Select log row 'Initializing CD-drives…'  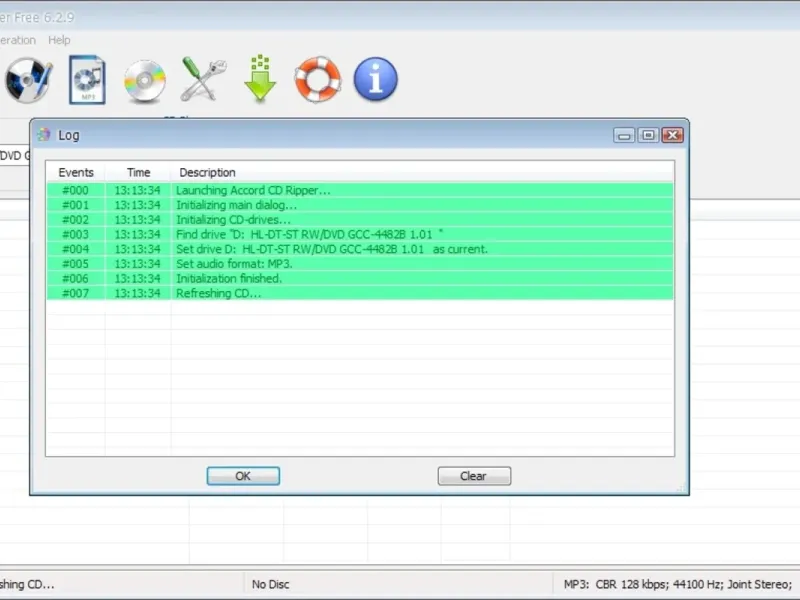point(360,220)
